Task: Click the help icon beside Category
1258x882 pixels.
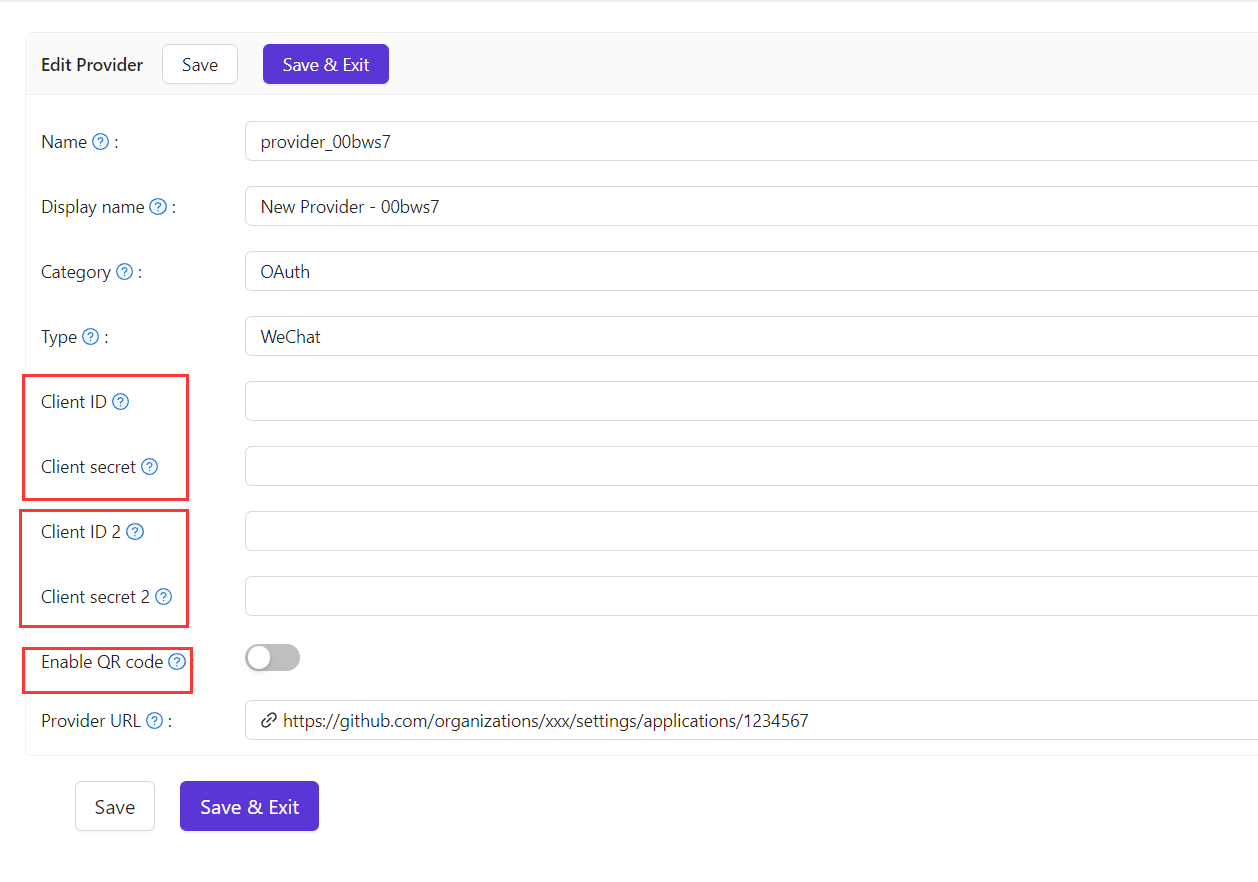Action: (x=124, y=272)
